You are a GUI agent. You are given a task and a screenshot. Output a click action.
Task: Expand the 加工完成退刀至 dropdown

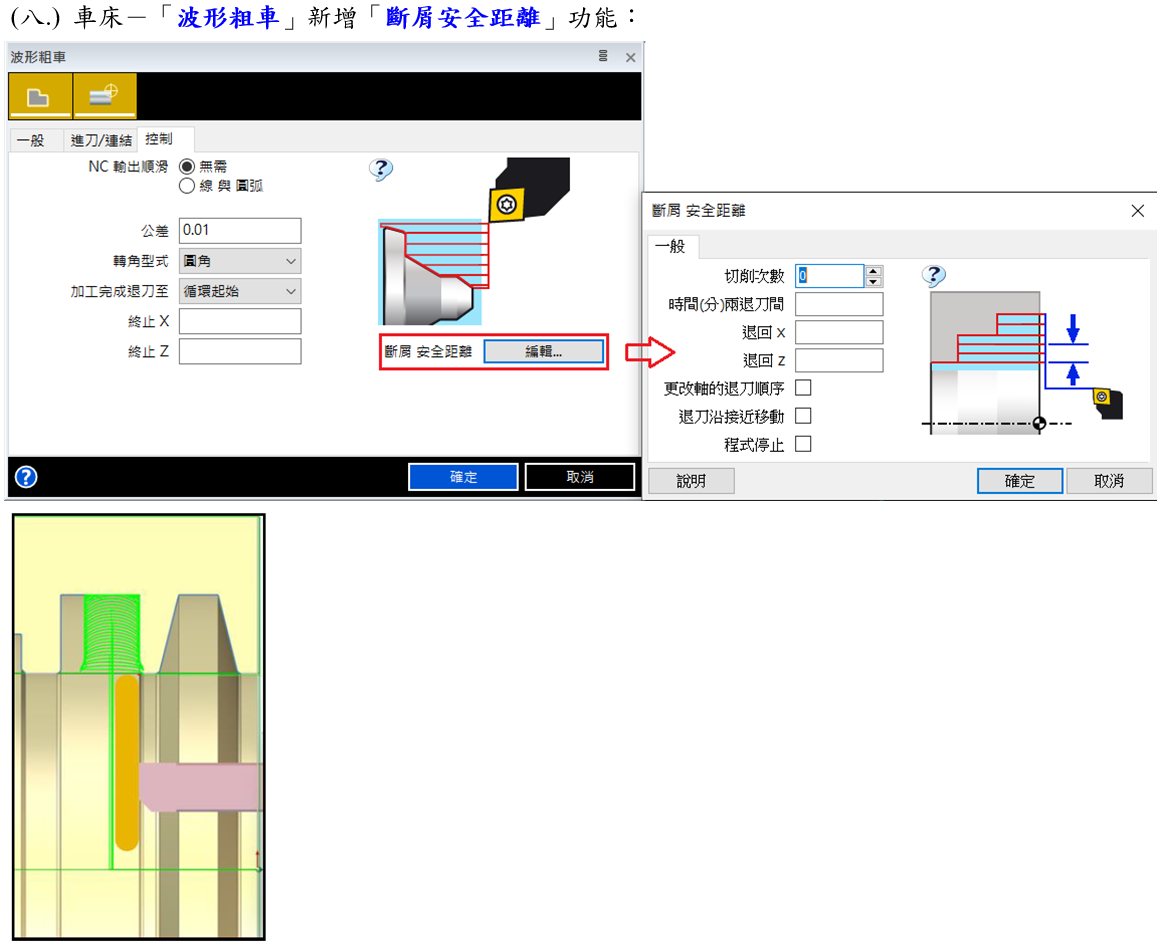point(240,292)
